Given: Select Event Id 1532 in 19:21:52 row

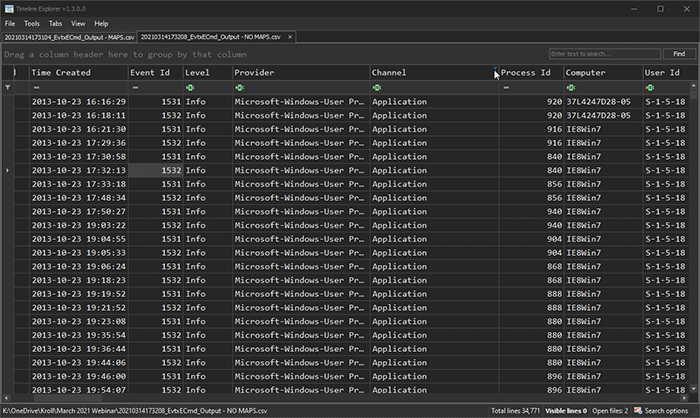Looking at the screenshot, I should [x=155, y=308].
